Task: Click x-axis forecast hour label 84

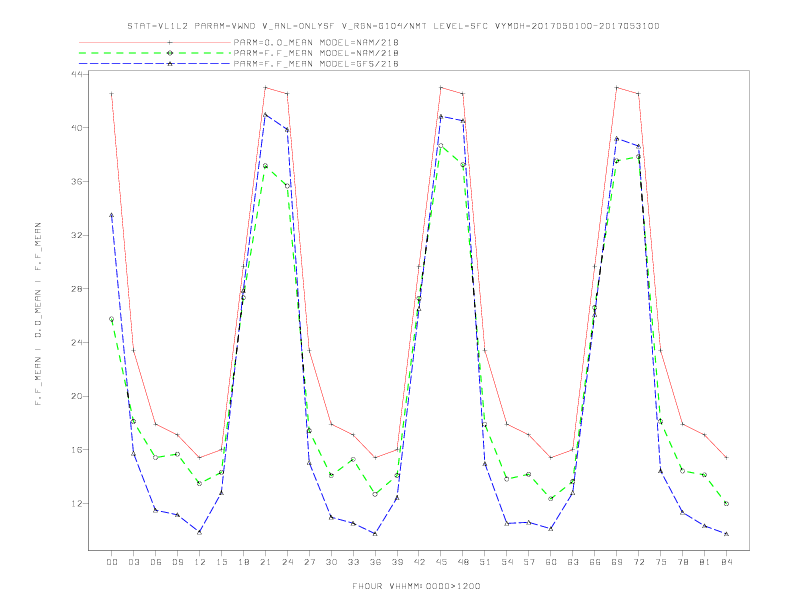Action: click(726, 562)
